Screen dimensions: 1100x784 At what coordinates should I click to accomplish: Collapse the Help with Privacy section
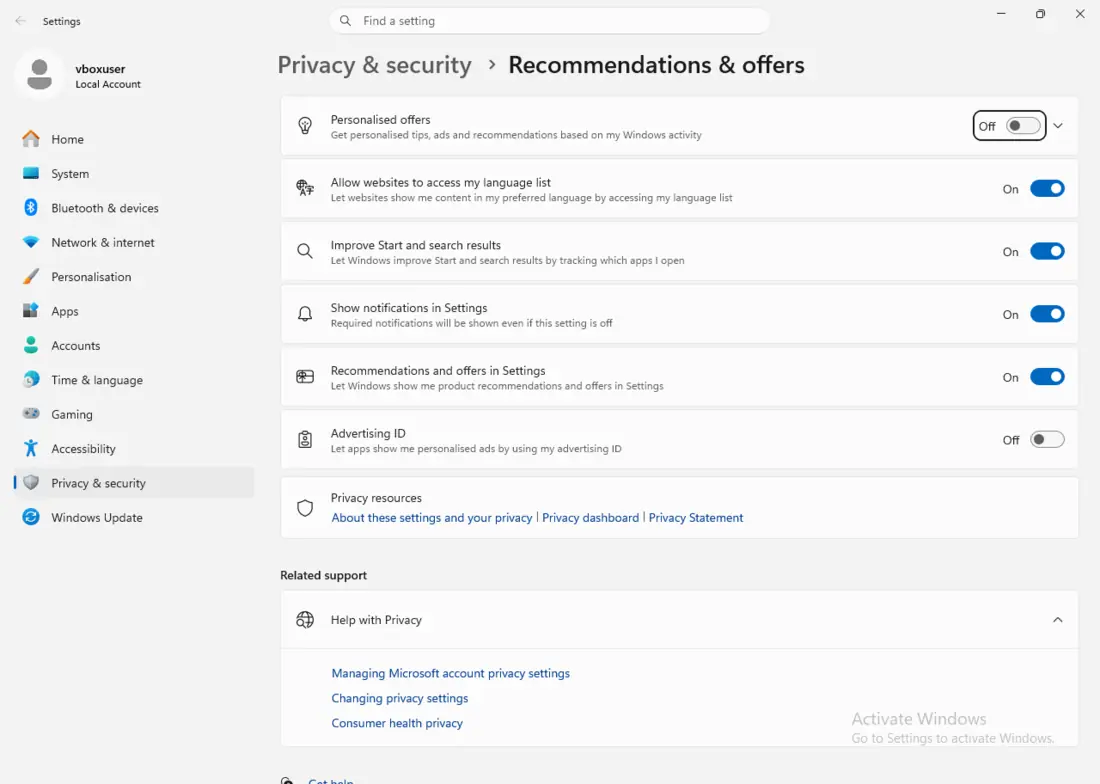[1057, 620]
